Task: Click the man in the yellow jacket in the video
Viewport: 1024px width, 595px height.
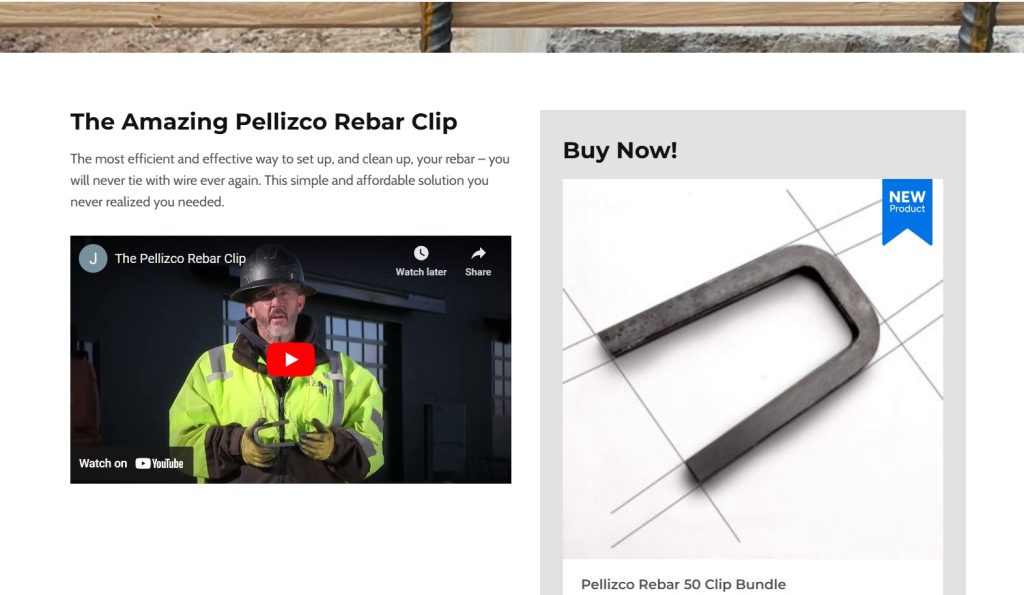Action: (x=278, y=366)
